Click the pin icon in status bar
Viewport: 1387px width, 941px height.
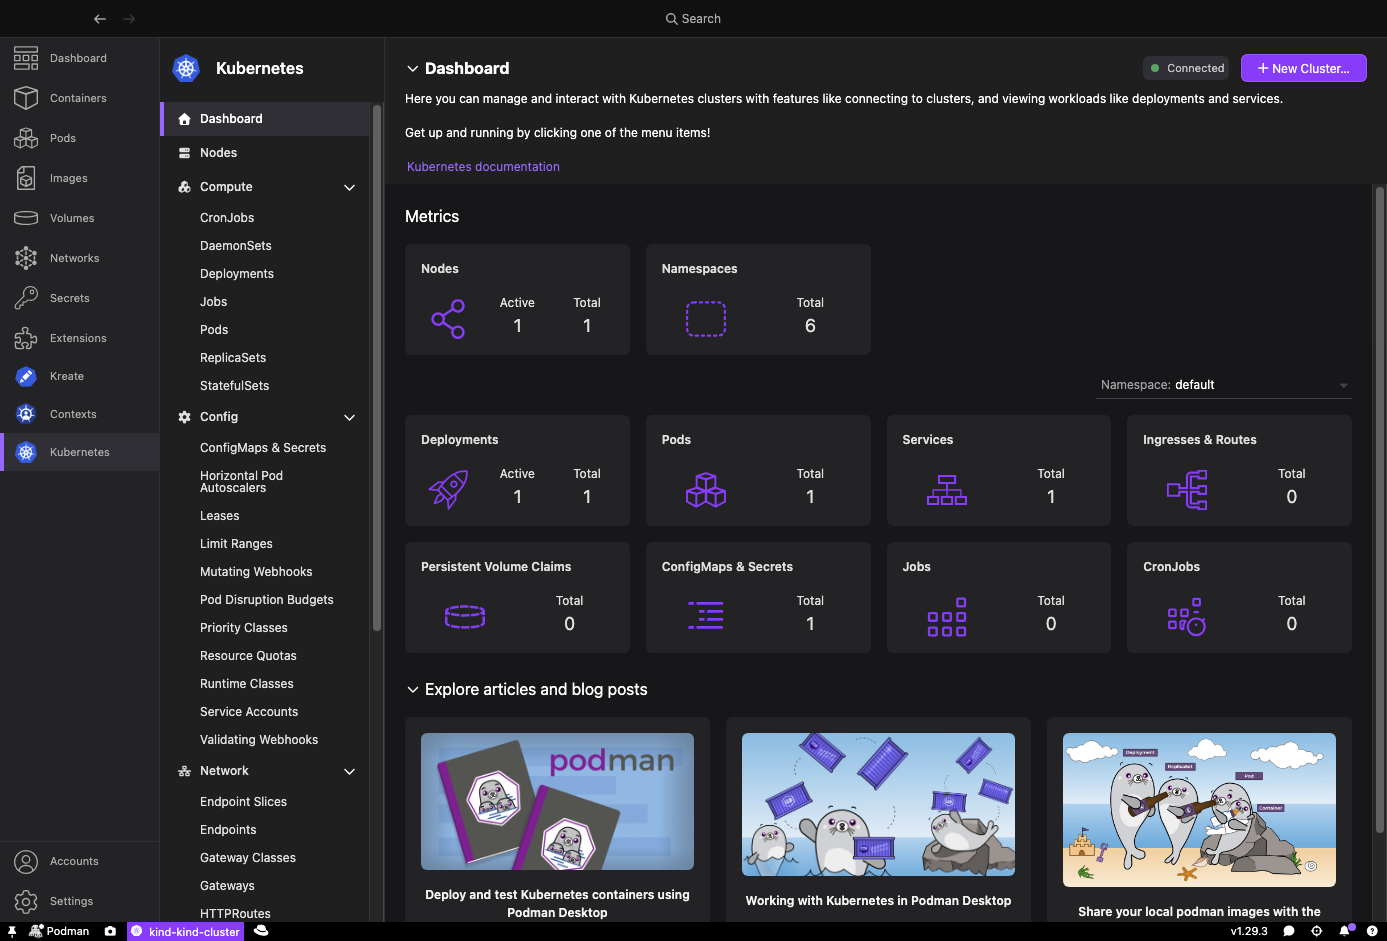click(x=12, y=931)
